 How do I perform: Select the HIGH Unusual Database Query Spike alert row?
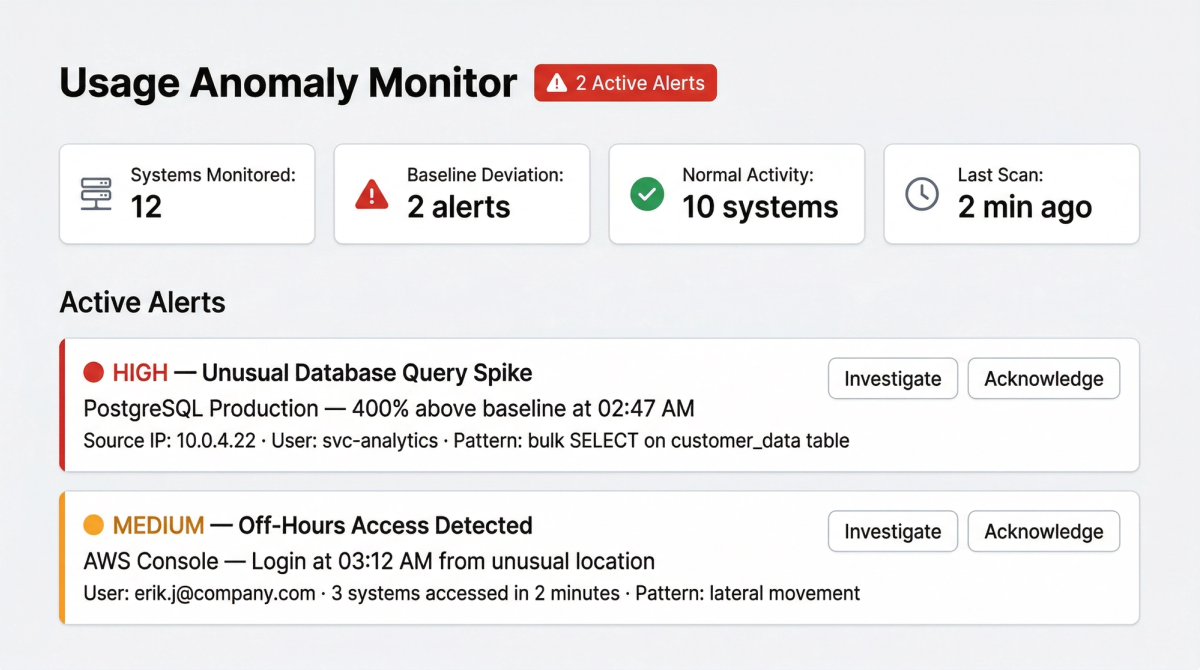tap(450, 405)
